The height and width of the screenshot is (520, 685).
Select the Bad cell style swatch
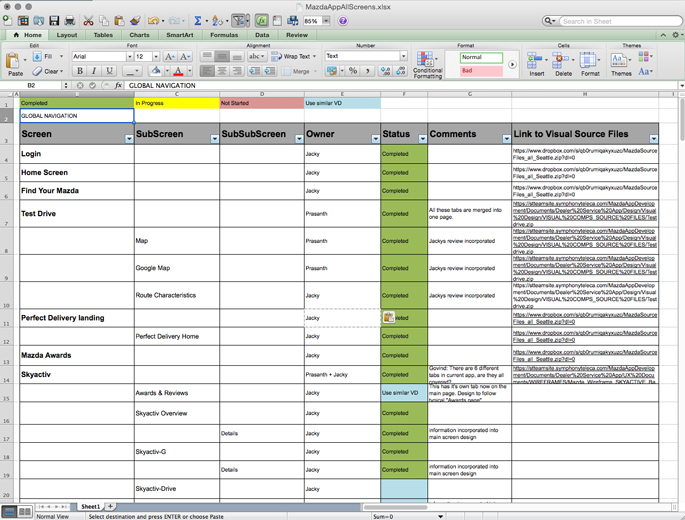(x=481, y=71)
